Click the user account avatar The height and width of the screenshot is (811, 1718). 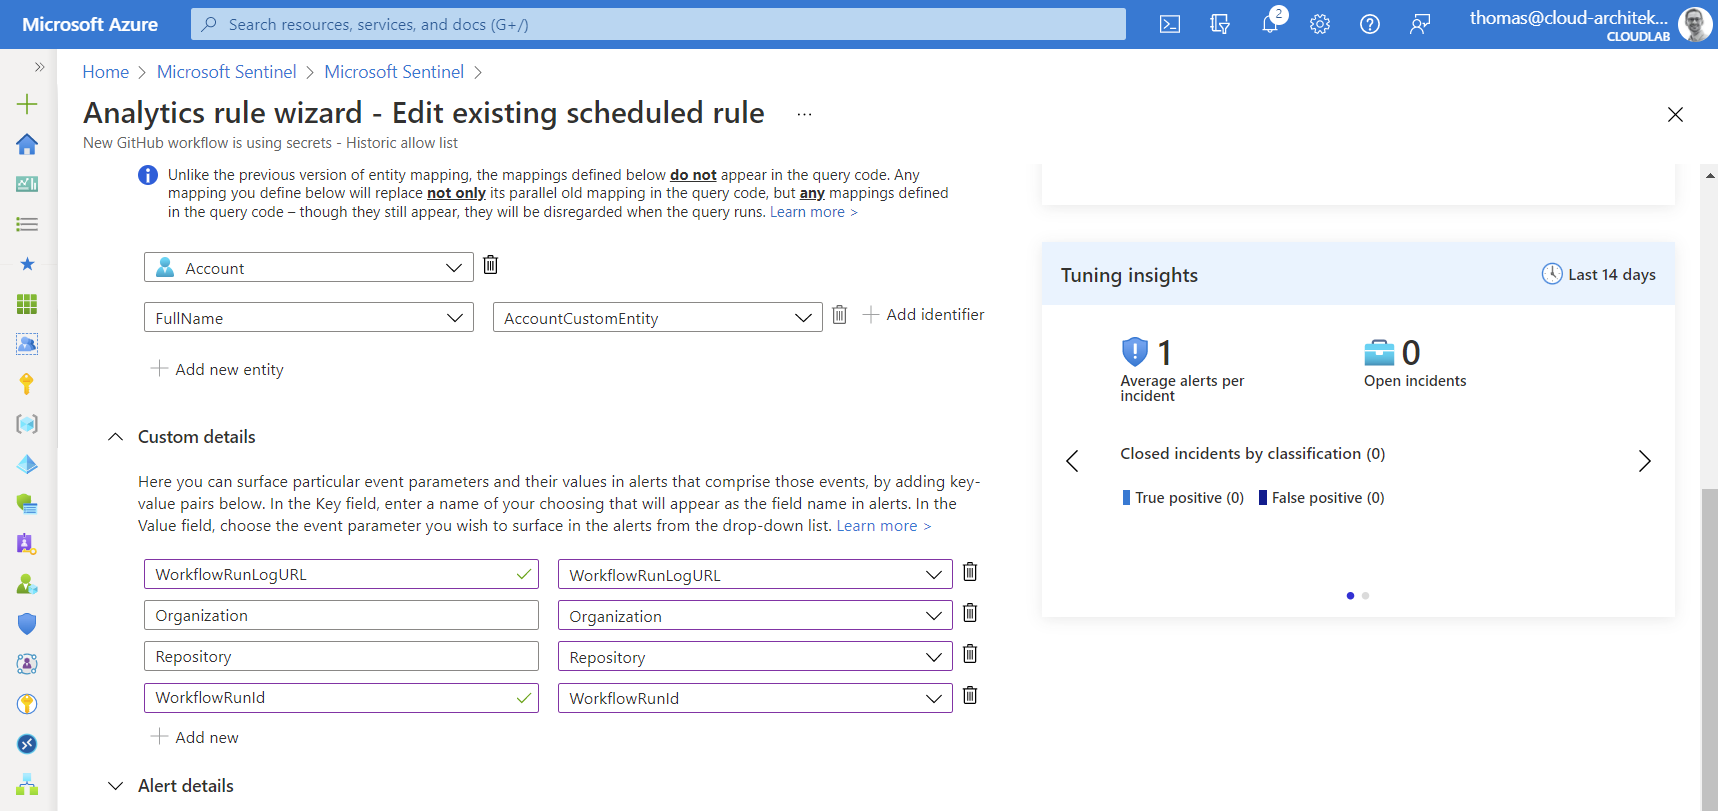(1694, 24)
